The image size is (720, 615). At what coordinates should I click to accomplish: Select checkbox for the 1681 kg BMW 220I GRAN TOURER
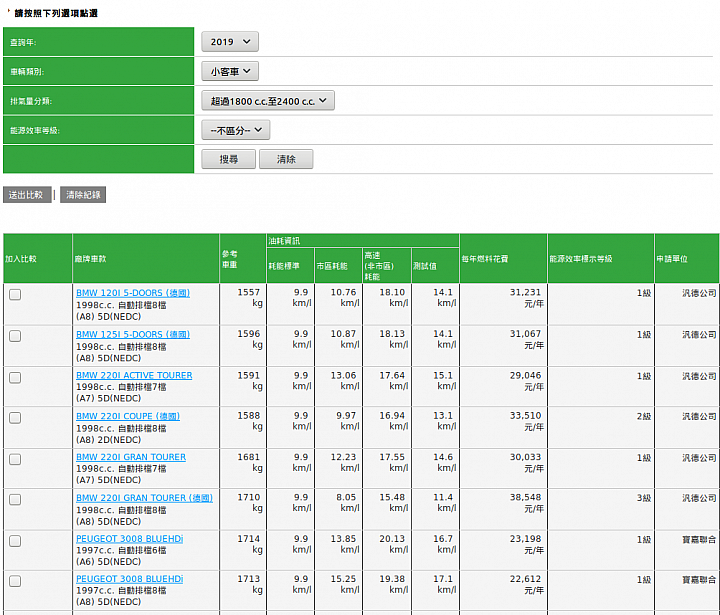[15, 459]
